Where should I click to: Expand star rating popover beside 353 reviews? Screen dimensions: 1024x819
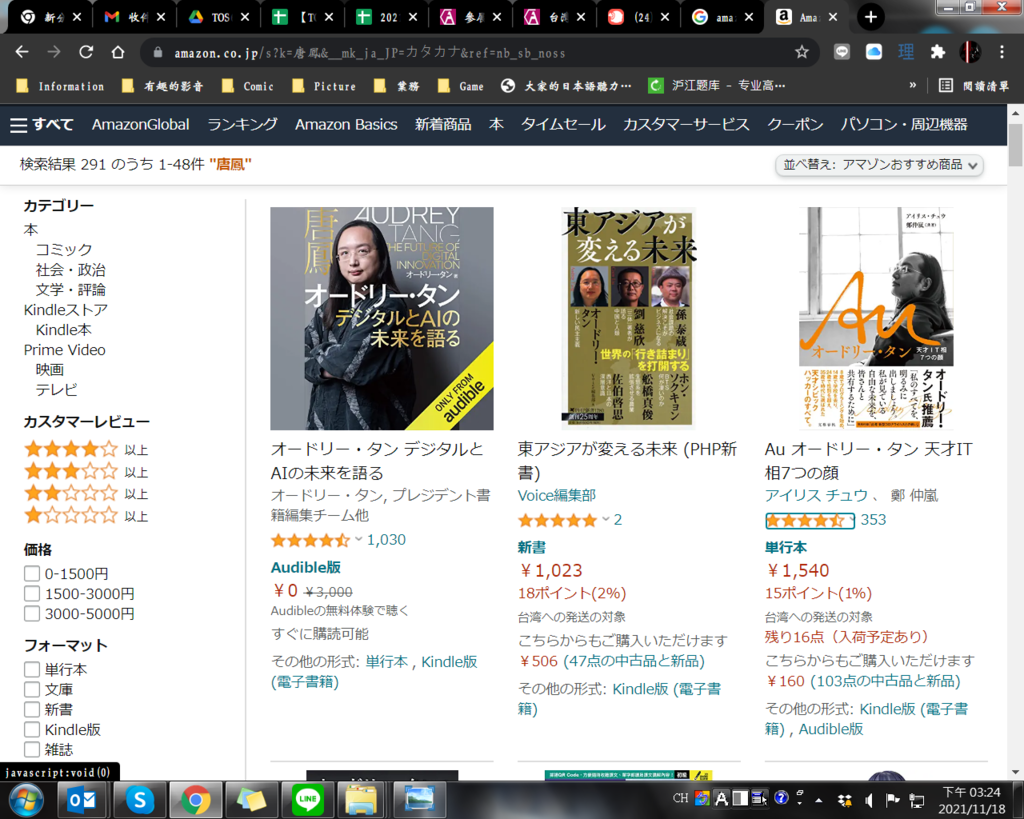tap(810, 521)
